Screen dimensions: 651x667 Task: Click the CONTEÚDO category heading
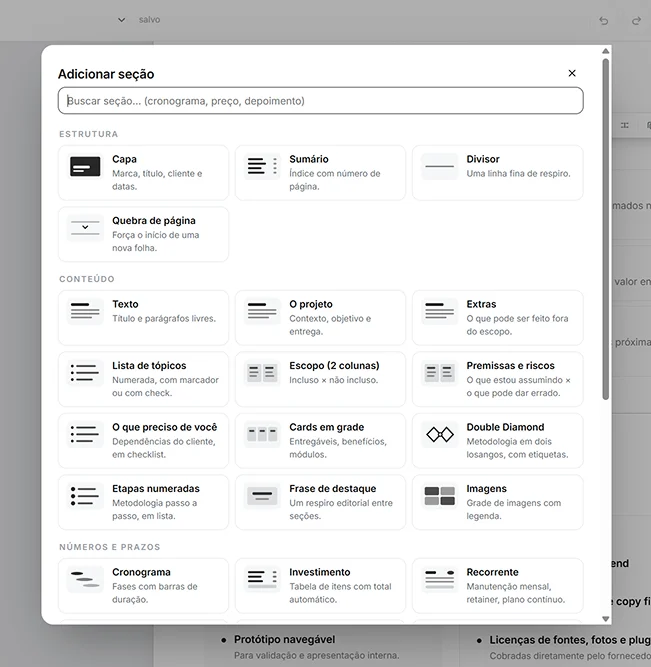[87, 279]
